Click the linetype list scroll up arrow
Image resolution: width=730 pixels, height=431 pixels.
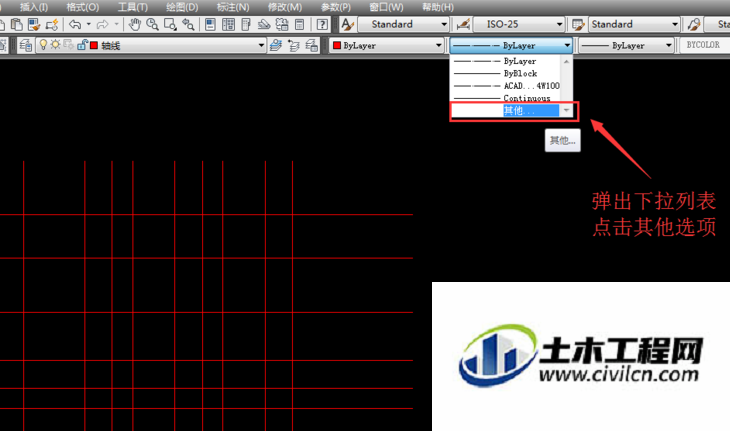tap(567, 61)
